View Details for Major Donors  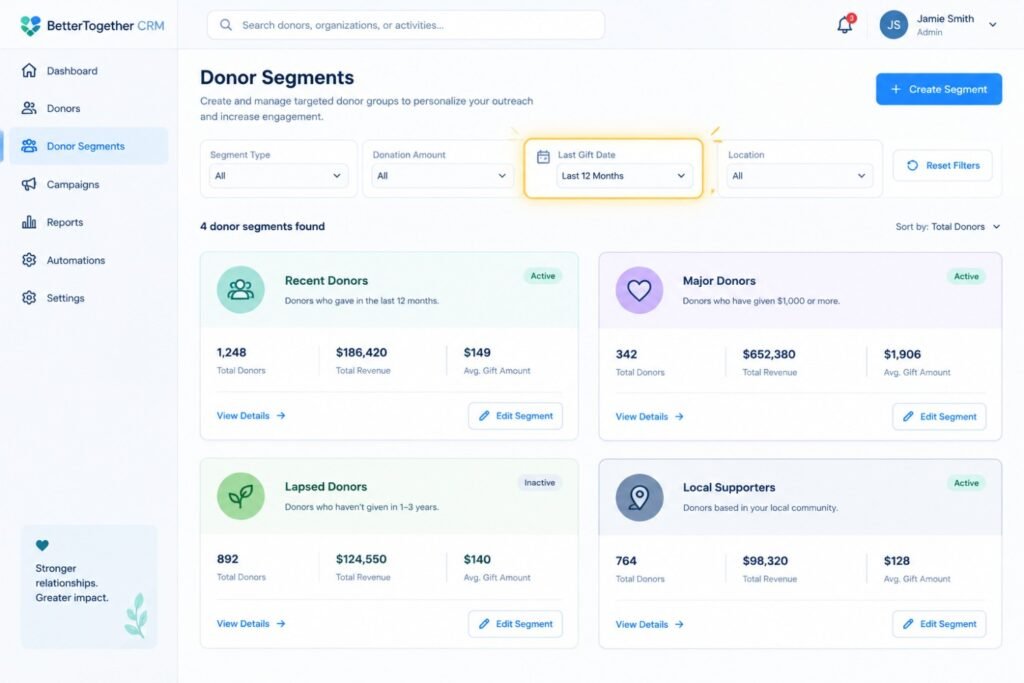pos(649,417)
